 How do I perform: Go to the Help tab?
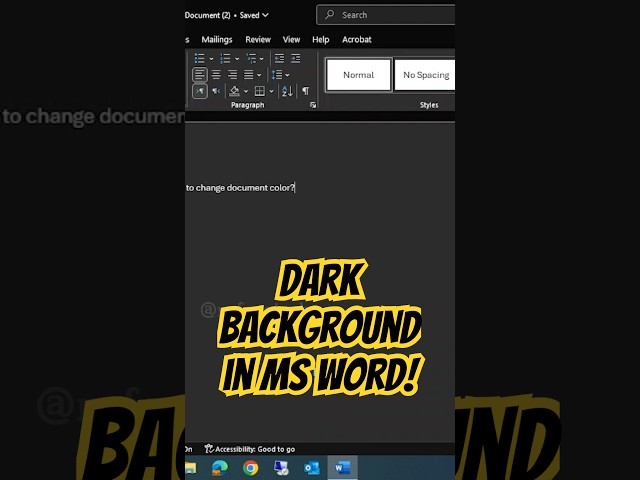[x=321, y=40]
